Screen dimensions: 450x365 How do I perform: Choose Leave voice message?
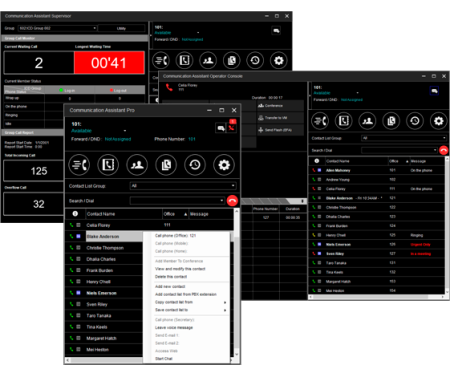pyautogui.click(x=174, y=328)
